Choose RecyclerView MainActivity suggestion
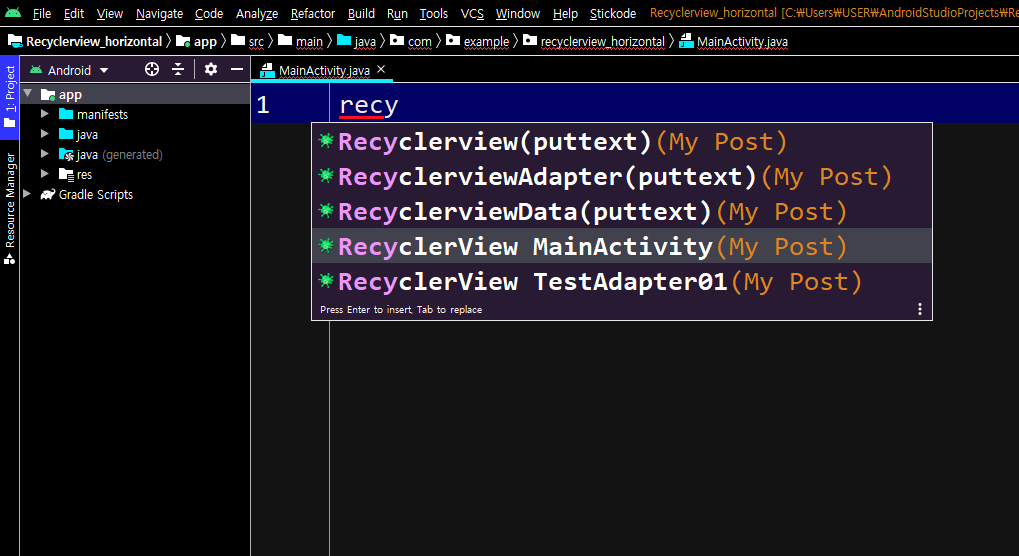This screenshot has height=556, width=1019. click(x=622, y=246)
